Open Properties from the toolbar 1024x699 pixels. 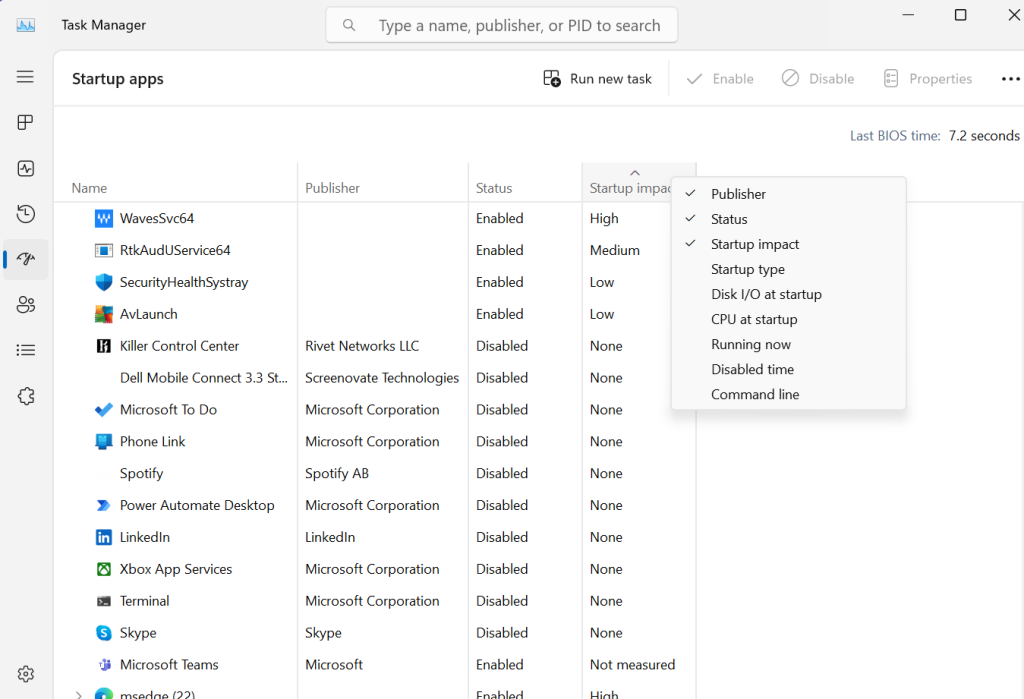[x=927, y=79]
